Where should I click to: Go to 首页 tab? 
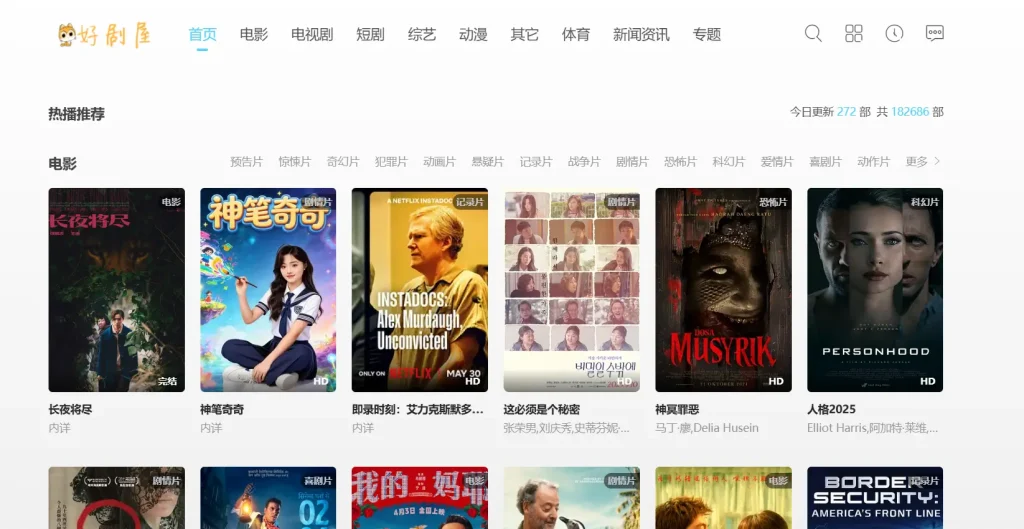[x=202, y=35]
